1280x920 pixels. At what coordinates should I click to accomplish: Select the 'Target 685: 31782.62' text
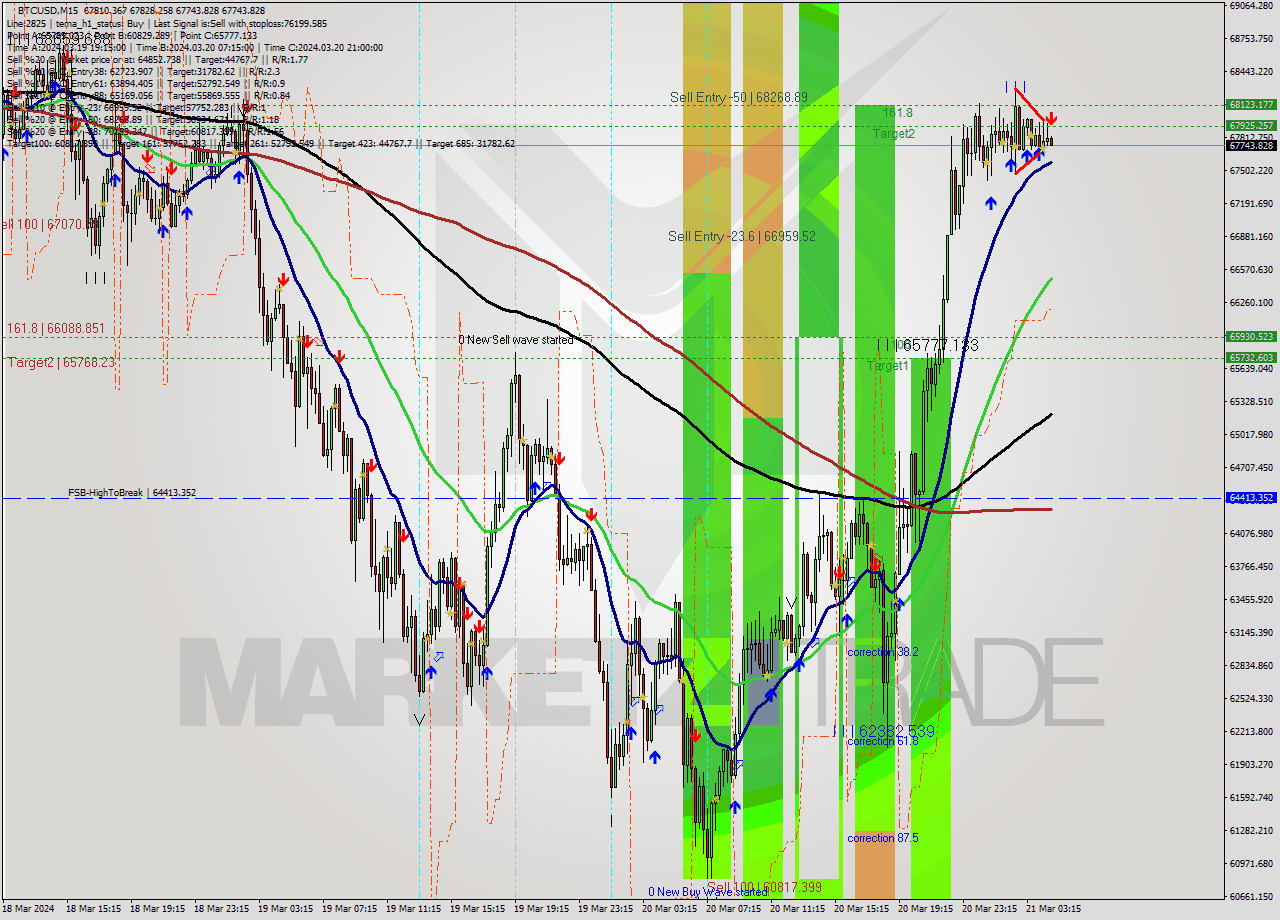point(471,143)
